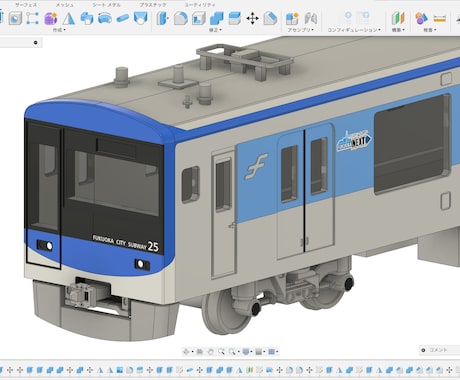Click the blue funnel-shaped icon in the create group

[140, 18]
